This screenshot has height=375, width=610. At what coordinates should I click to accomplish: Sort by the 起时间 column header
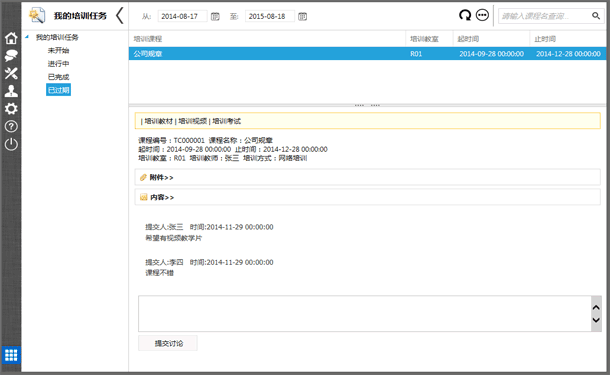click(x=491, y=39)
